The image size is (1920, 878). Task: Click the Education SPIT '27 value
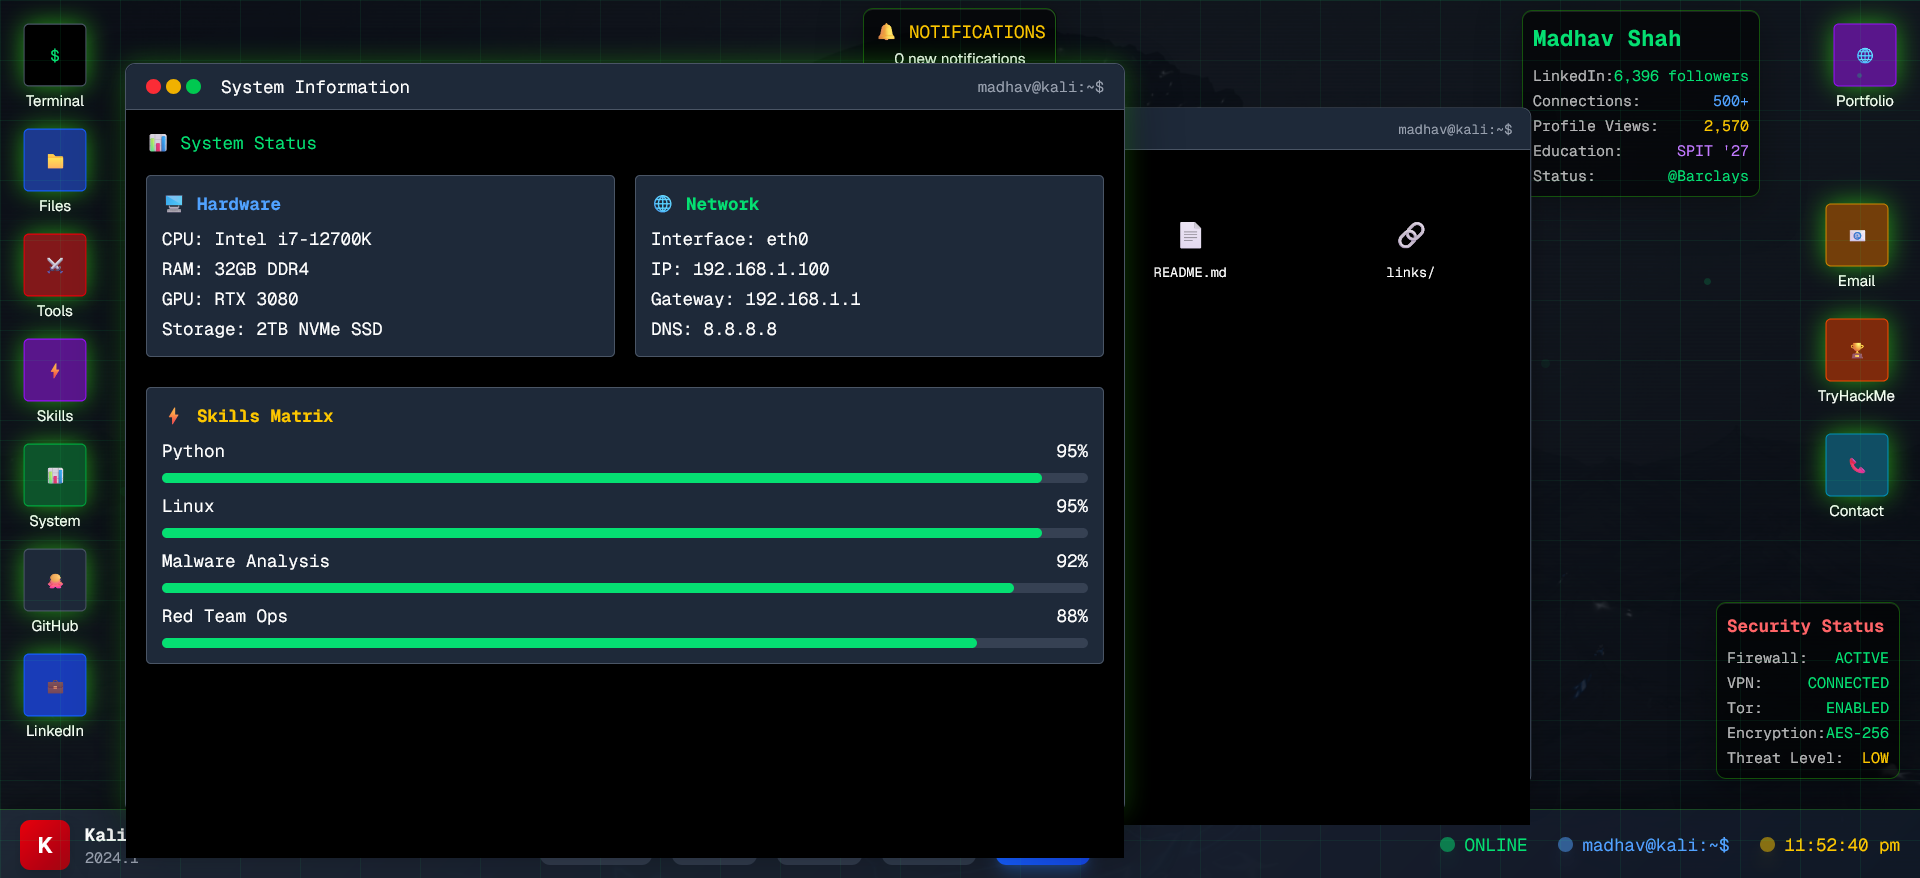click(1712, 151)
